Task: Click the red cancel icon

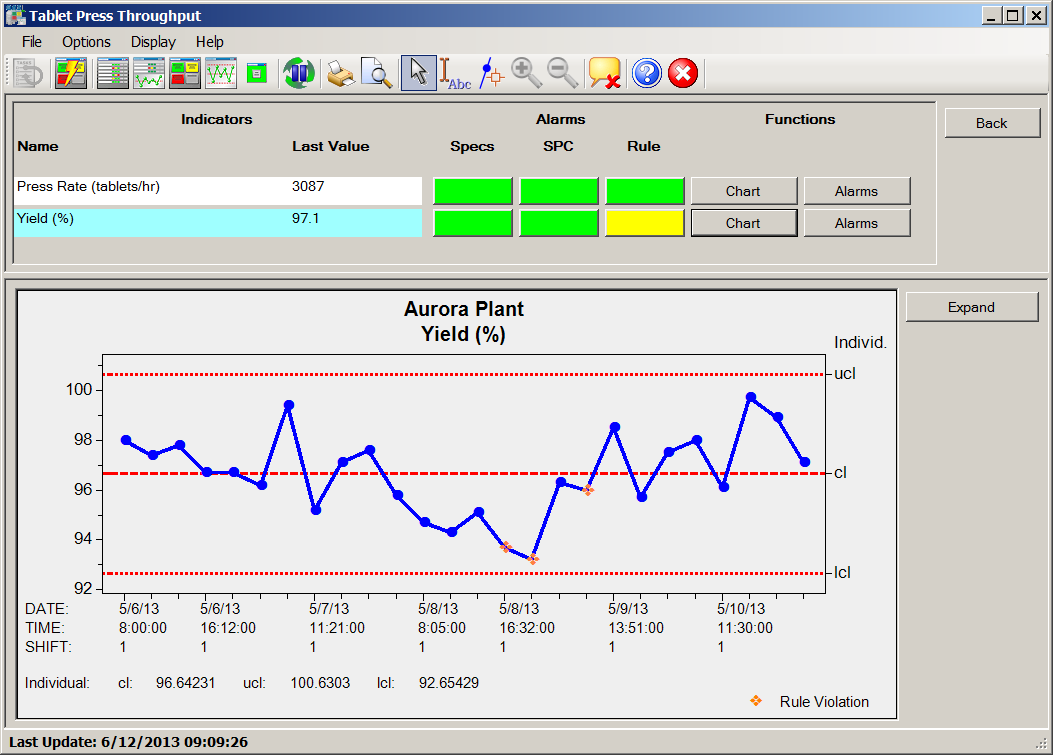Action: tap(682, 72)
